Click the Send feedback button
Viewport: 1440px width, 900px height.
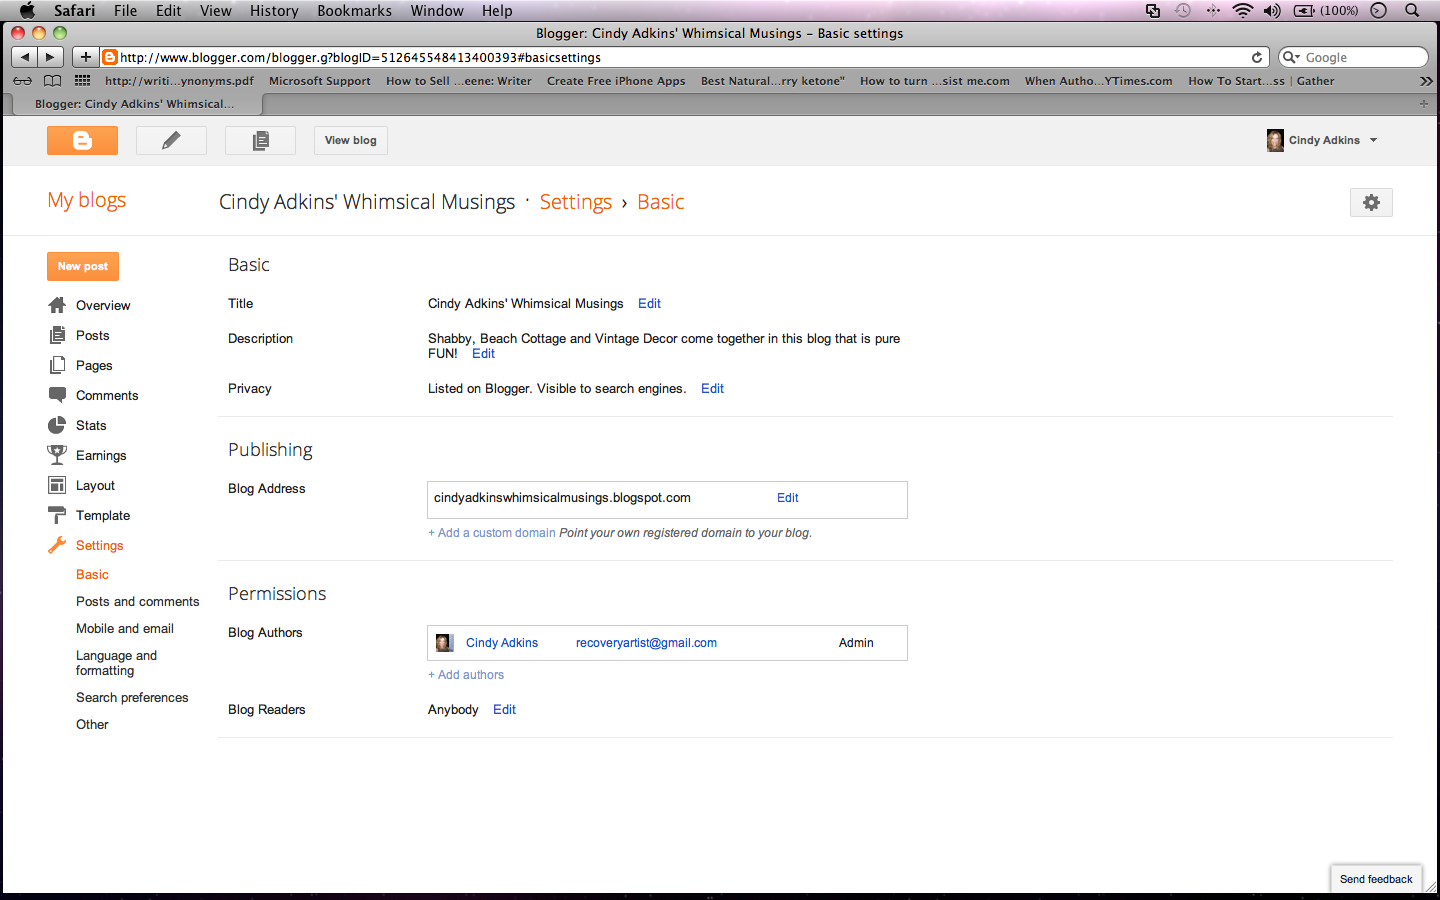point(1376,879)
